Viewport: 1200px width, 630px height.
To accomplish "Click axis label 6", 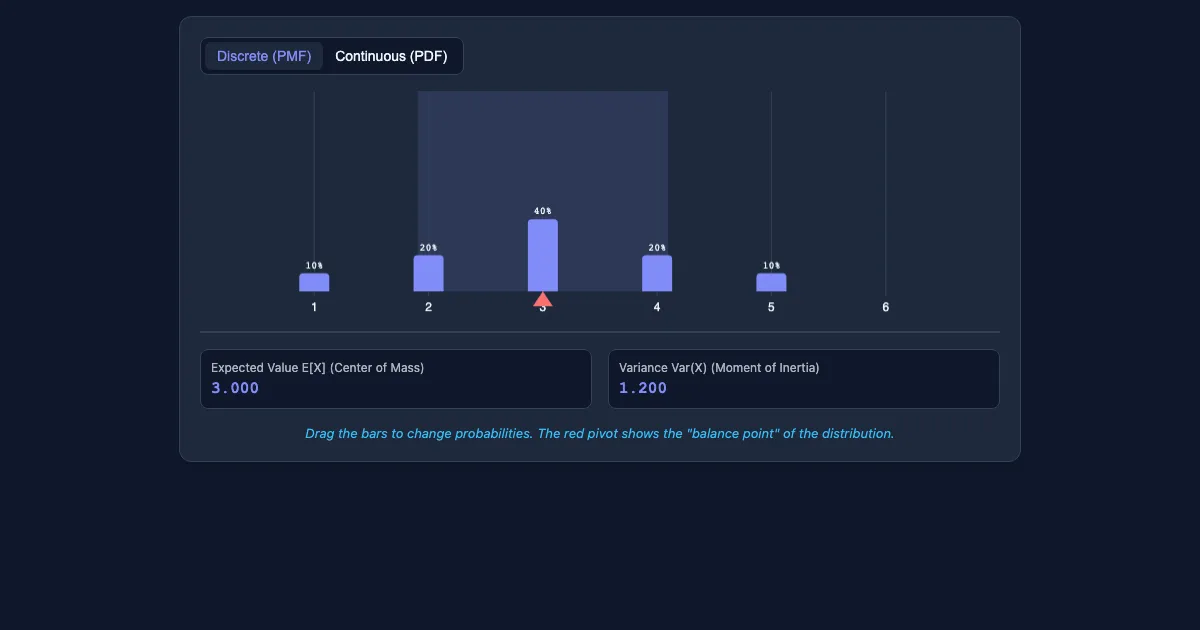I will (885, 307).
